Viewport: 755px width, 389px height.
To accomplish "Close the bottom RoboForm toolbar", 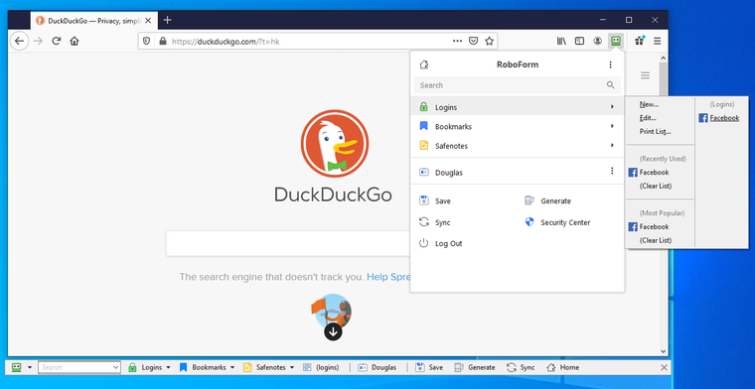I will (x=664, y=368).
